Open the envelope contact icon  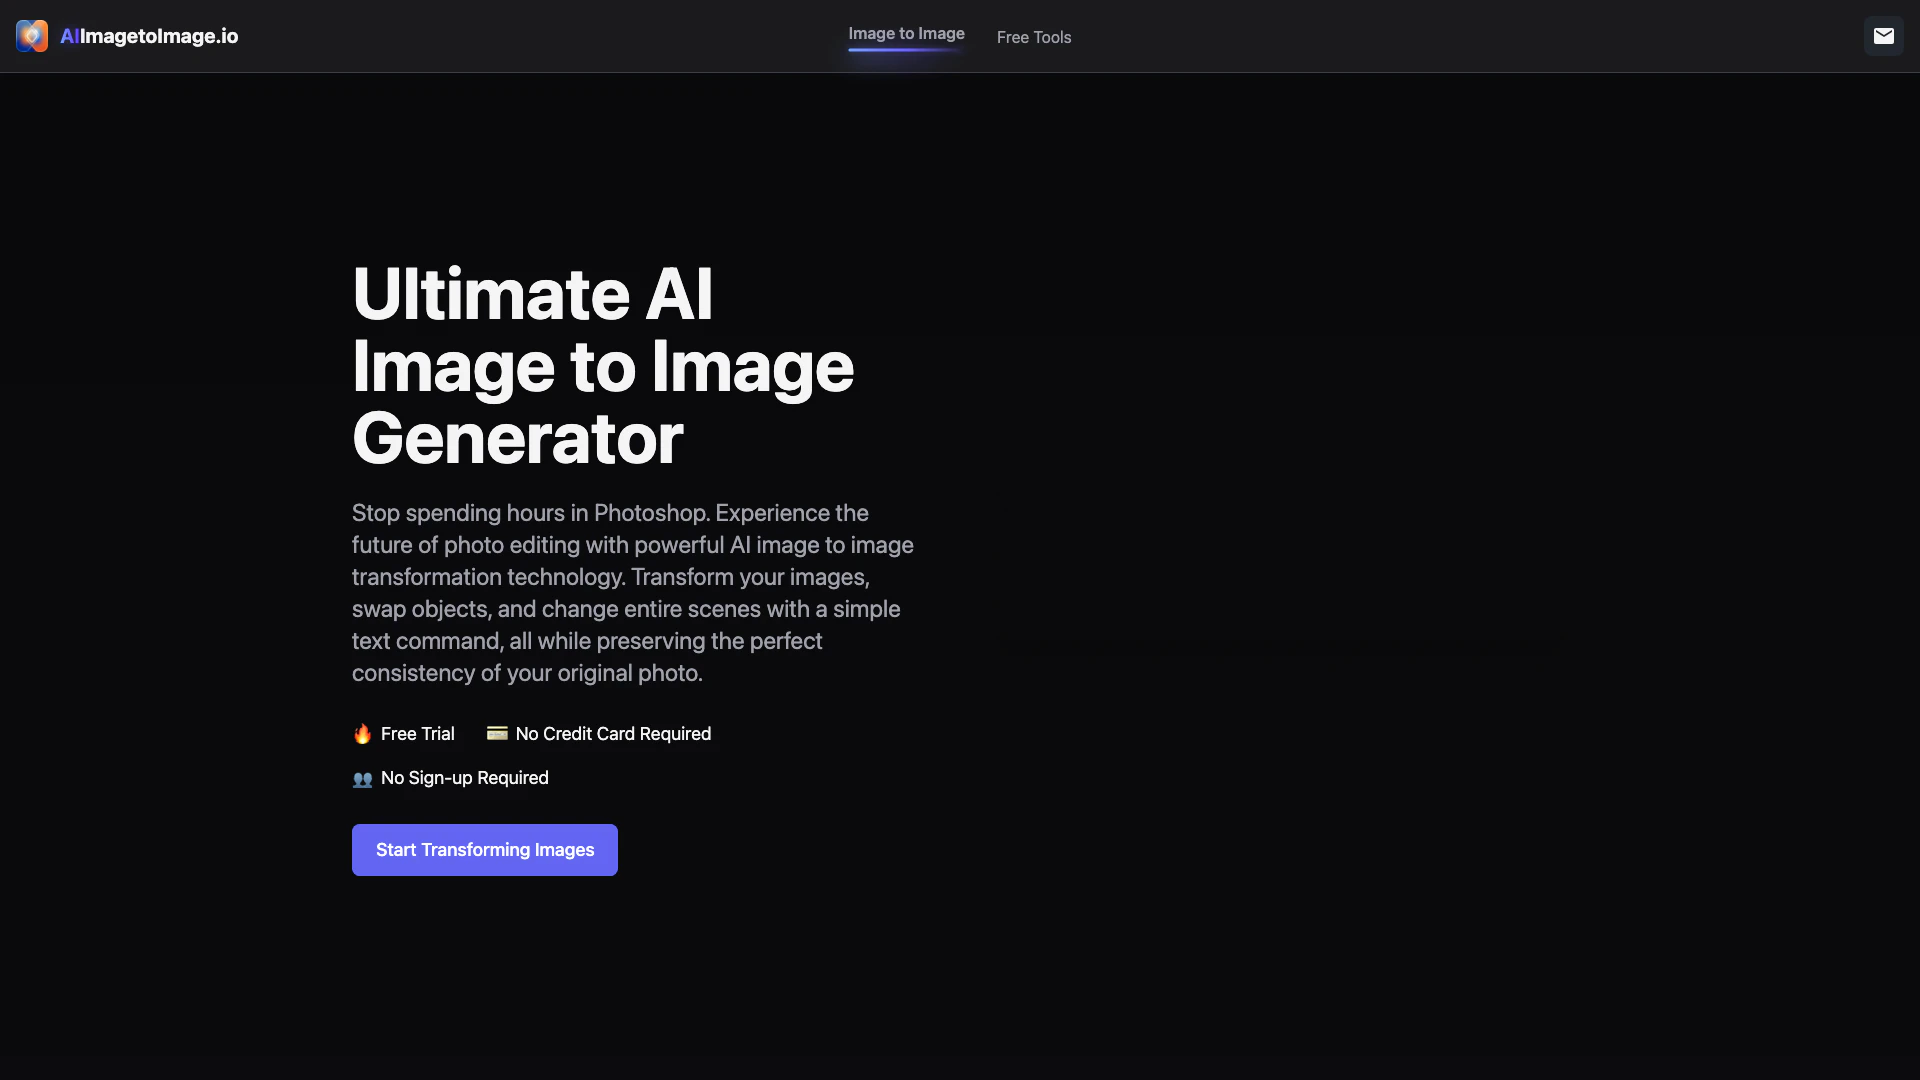pyautogui.click(x=1883, y=36)
